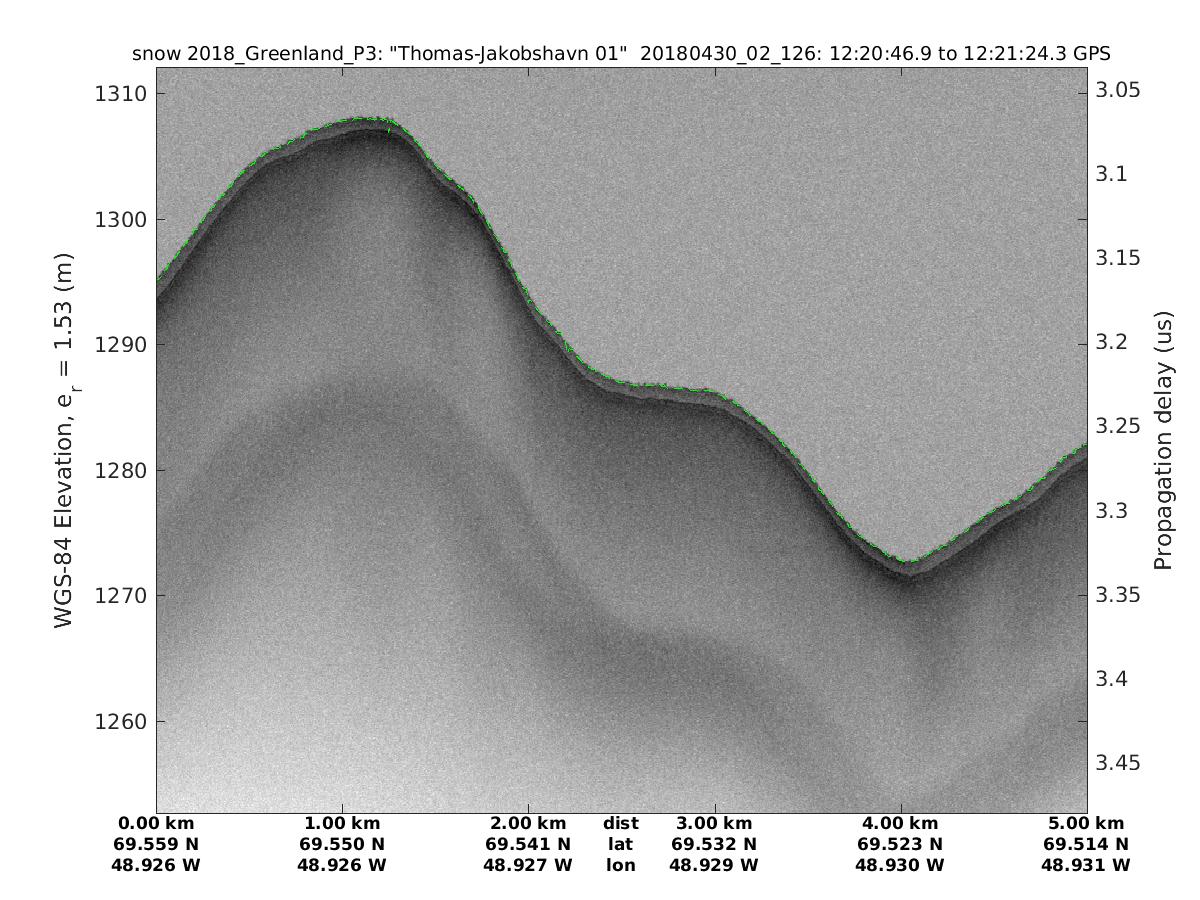This screenshot has width=1200, height=900.
Task: Click the "2.00 km" distance label
Action: 527,824
